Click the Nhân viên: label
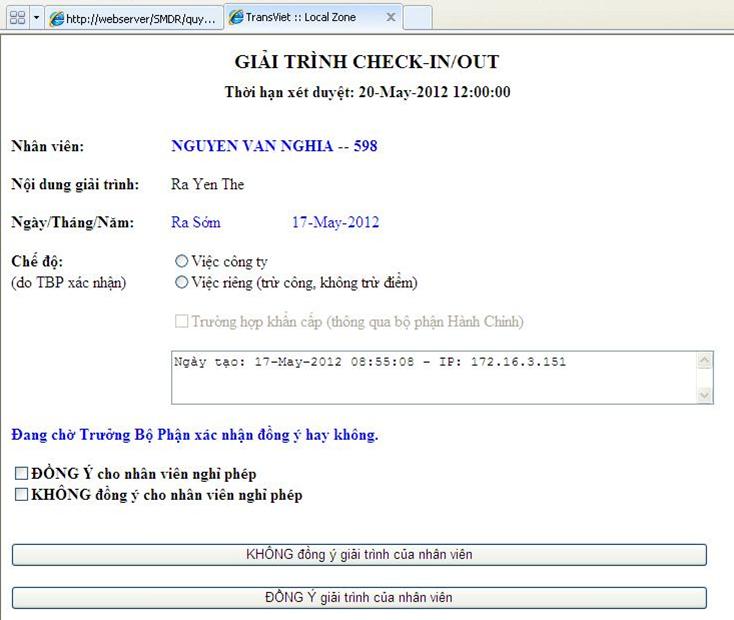734x620 pixels. [x=48, y=146]
